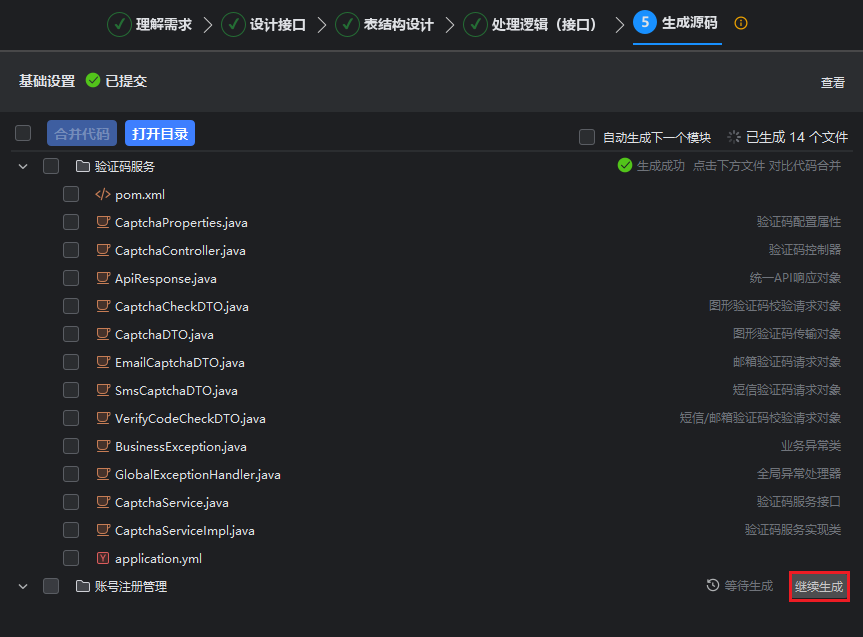
Task: Click the YAML icon beside application.yml
Action: pyautogui.click(x=103, y=558)
